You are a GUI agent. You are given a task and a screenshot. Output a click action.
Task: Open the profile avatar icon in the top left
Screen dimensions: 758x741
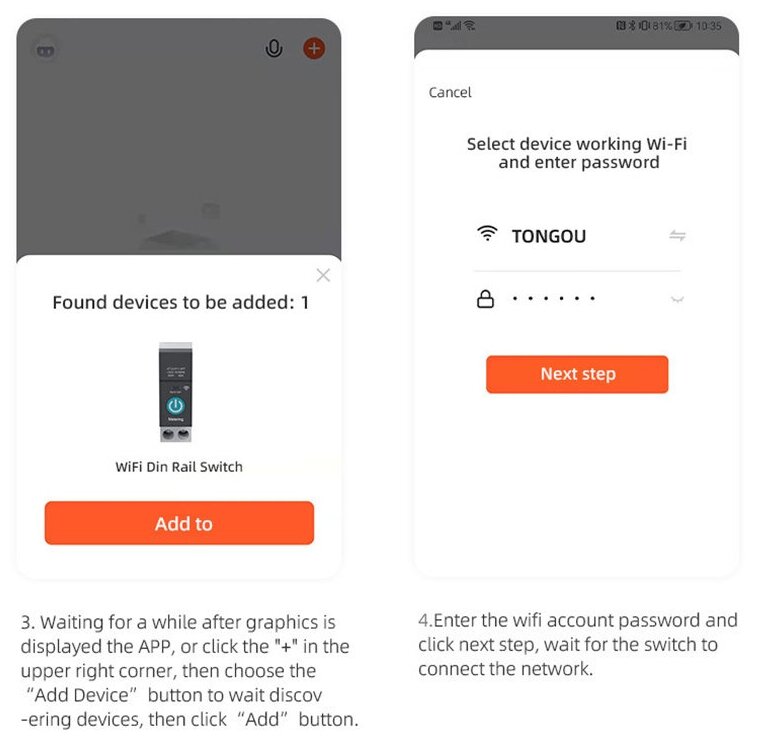(x=46, y=50)
